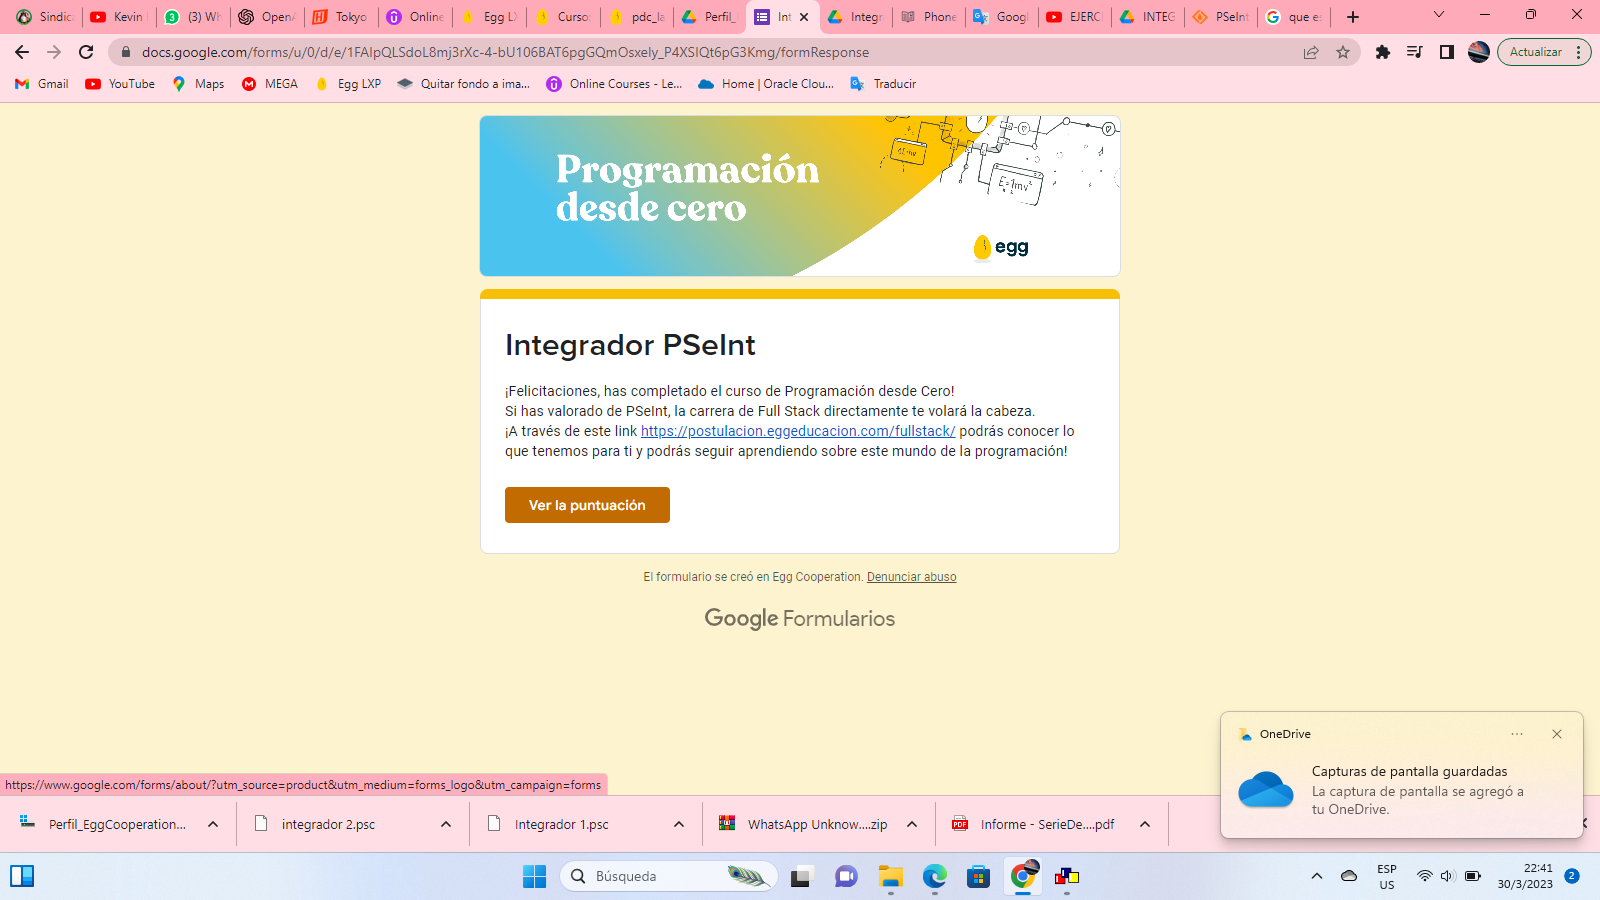Expand options for integrador 2.psc download
1600x900 pixels.
(446, 824)
